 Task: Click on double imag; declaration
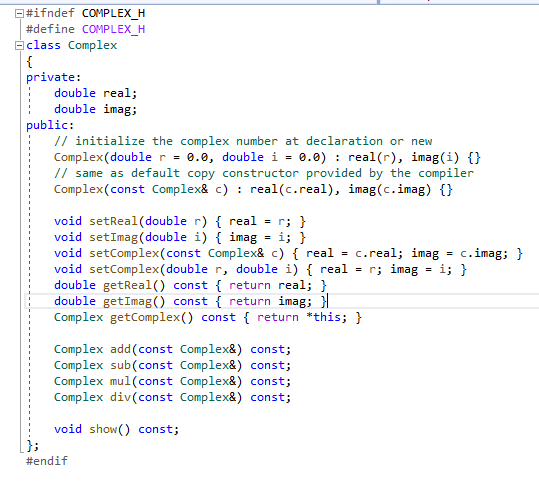(x=96, y=109)
